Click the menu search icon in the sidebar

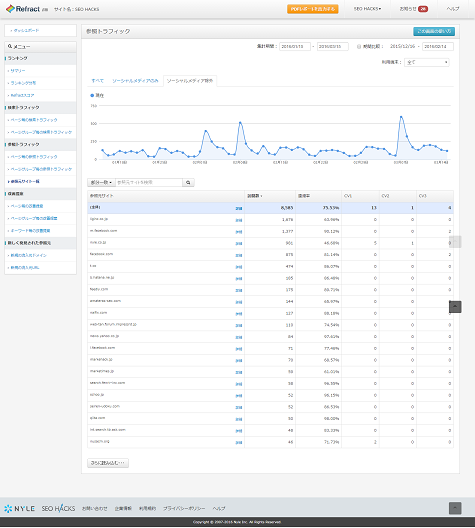[10, 46]
